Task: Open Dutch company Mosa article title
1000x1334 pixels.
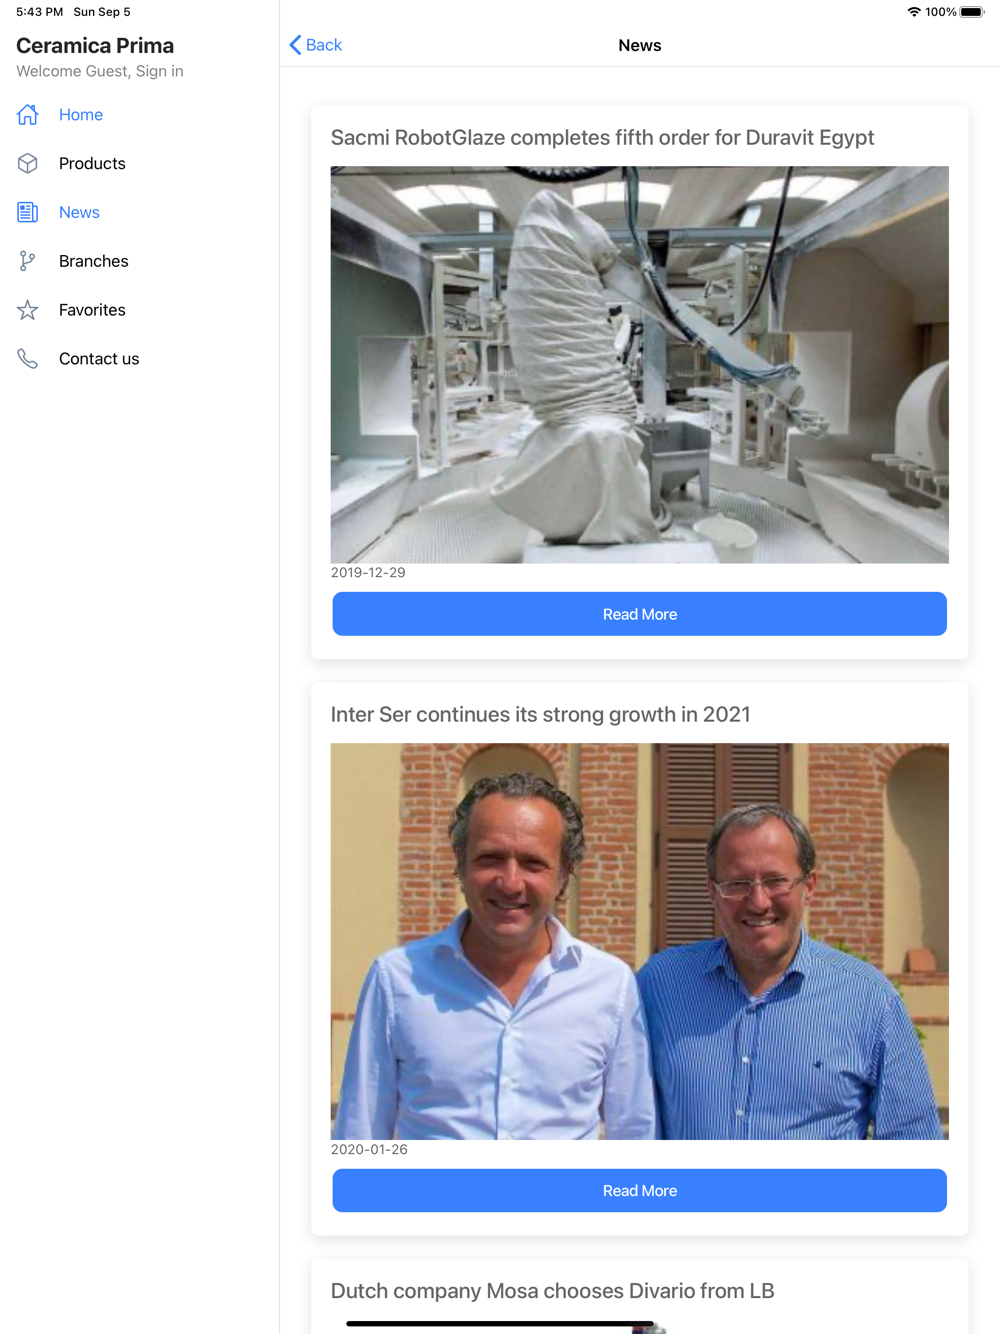Action: tap(553, 1291)
